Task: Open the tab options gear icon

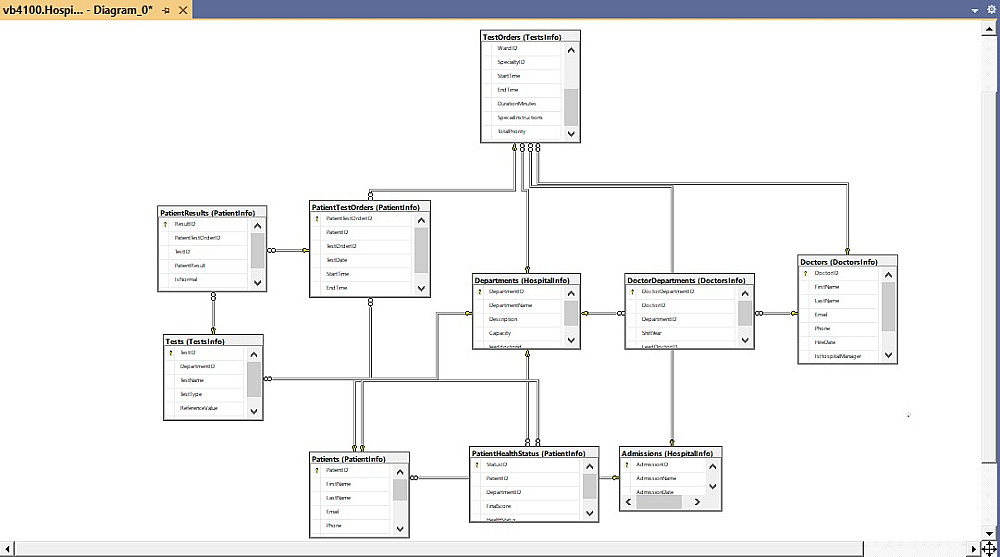Action: click(991, 10)
